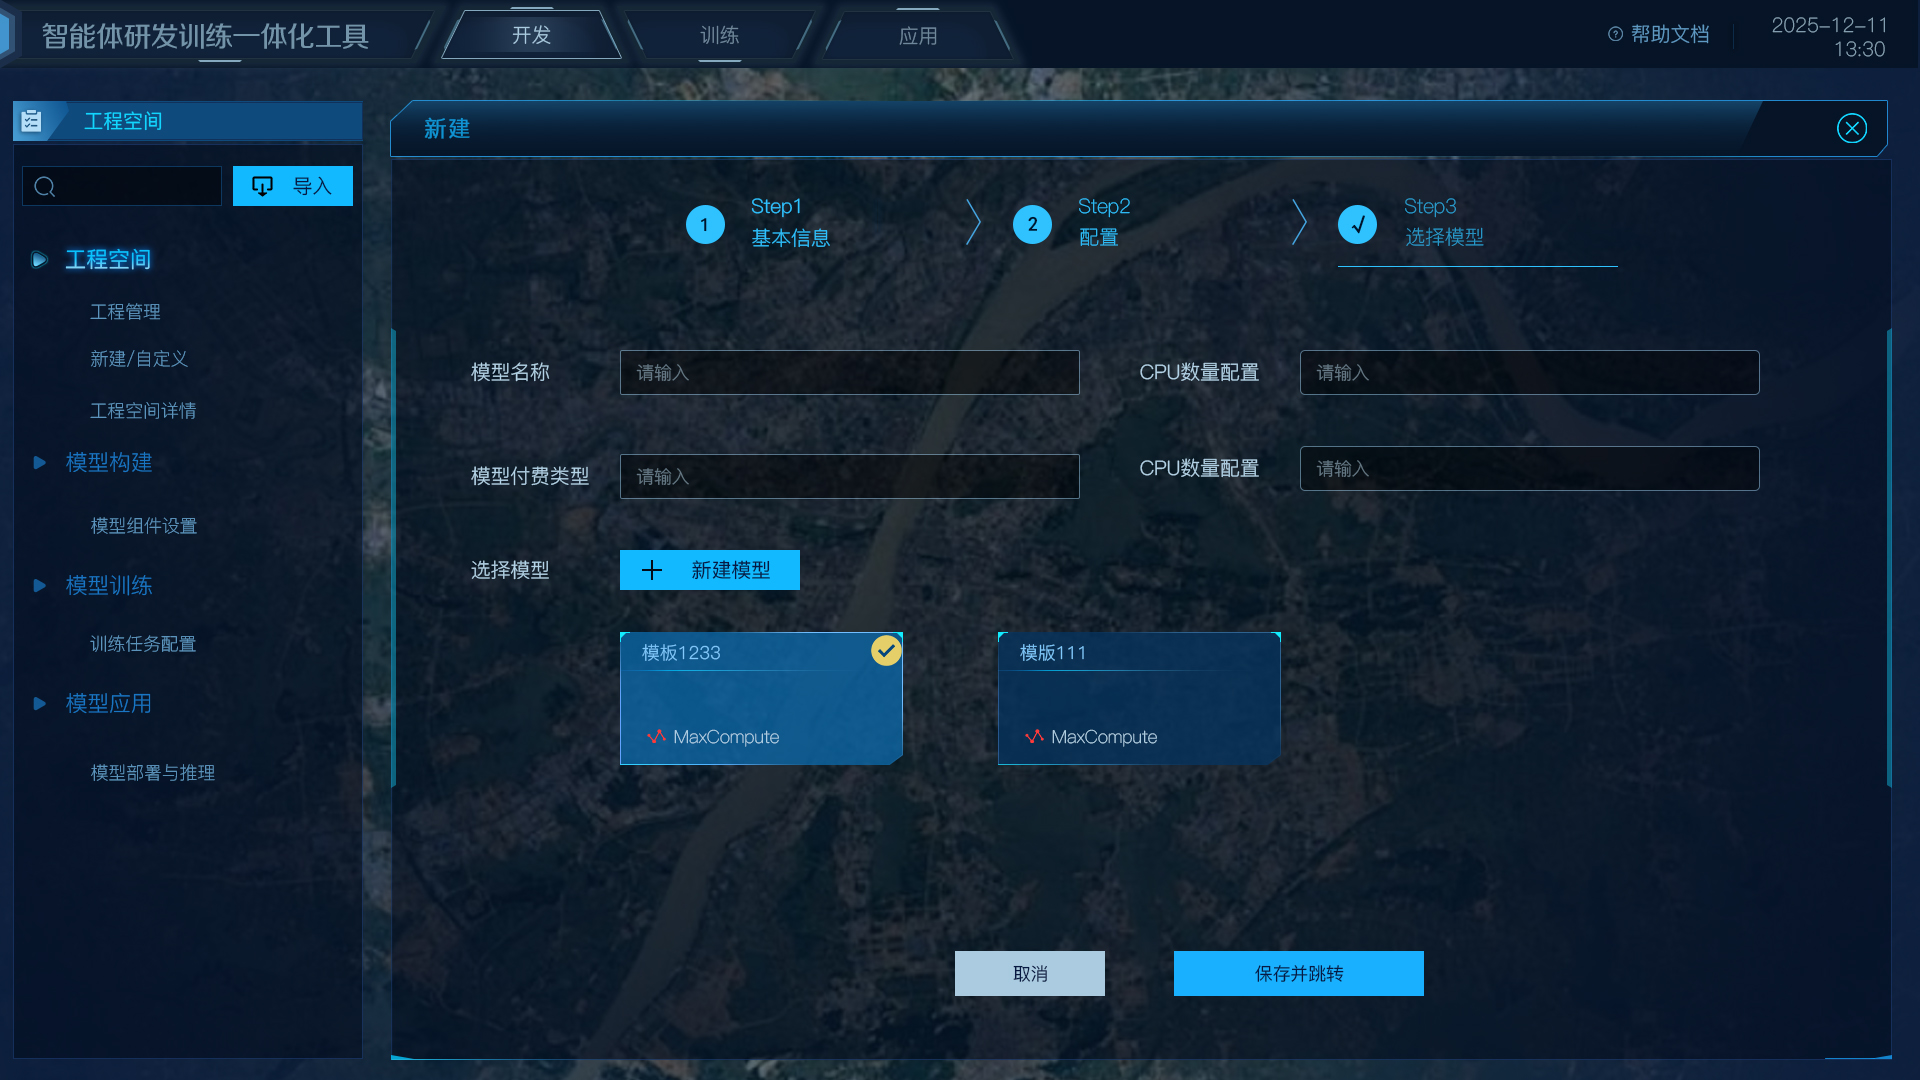Switch to the 训练 top tab
The height and width of the screenshot is (1080, 1920).
(719, 36)
